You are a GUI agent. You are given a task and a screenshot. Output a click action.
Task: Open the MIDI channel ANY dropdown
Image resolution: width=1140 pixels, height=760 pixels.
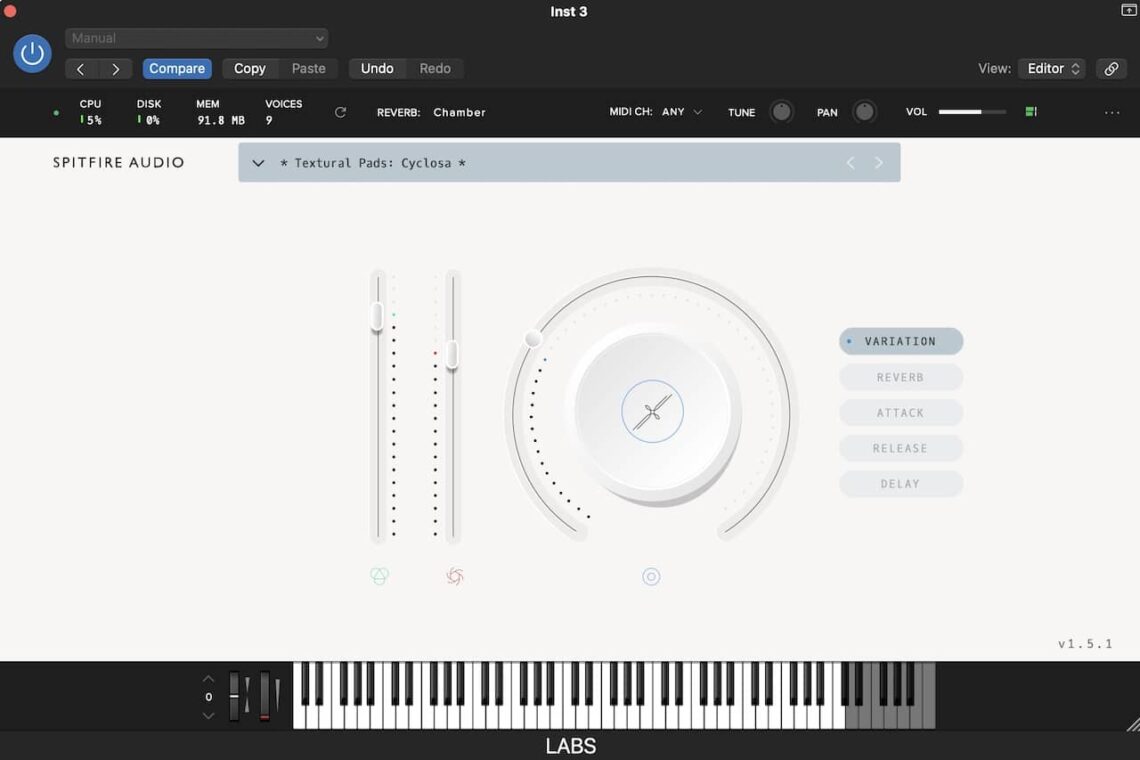tap(681, 112)
